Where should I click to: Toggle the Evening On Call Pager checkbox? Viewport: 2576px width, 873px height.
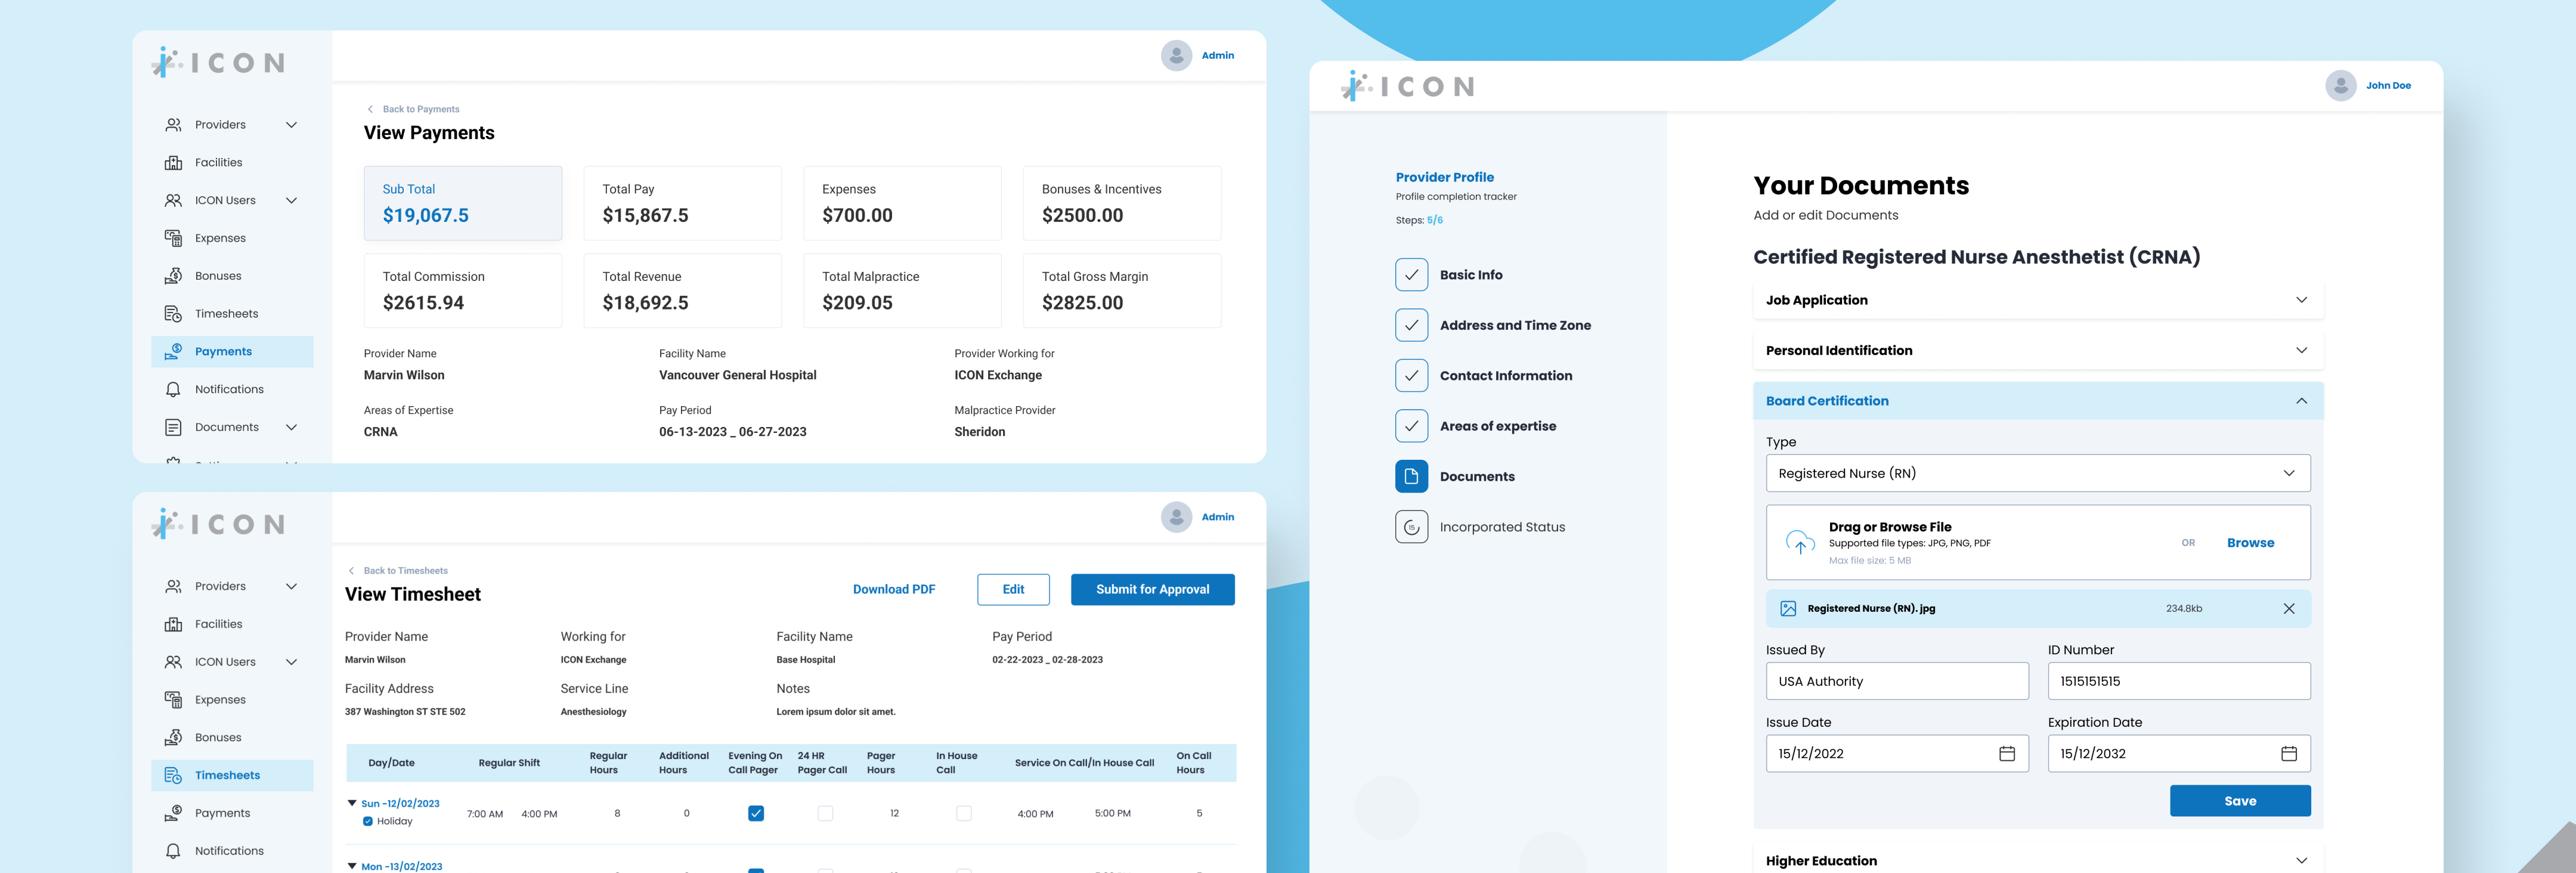pos(756,814)
